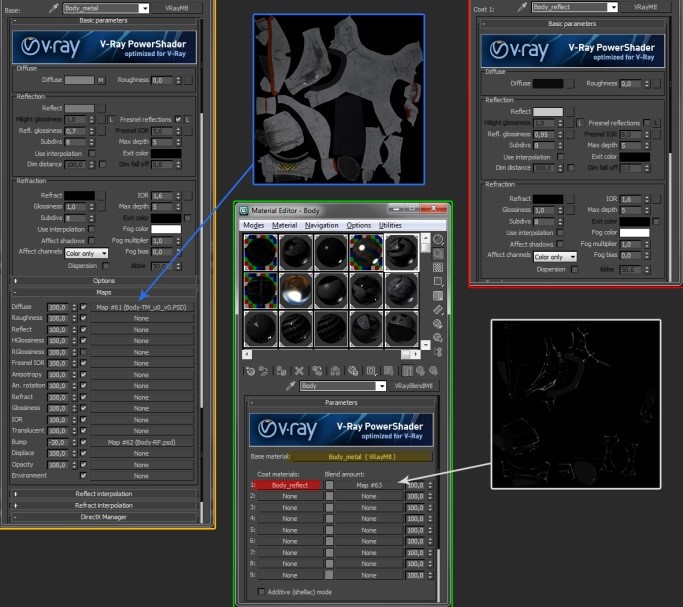Click the Sample UV Tiling icon
This screenshot has height=607, width=683.
(438, 282)
